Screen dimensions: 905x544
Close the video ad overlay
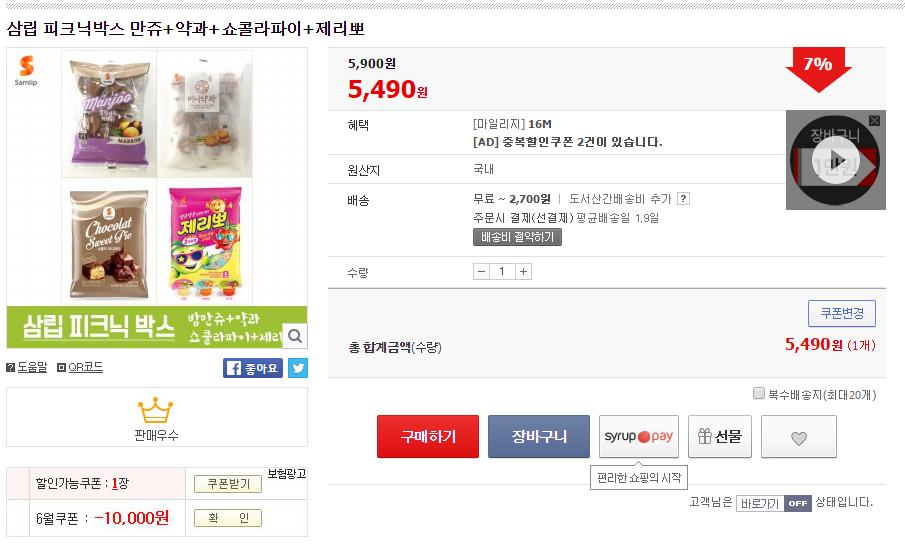coord(874,121)
